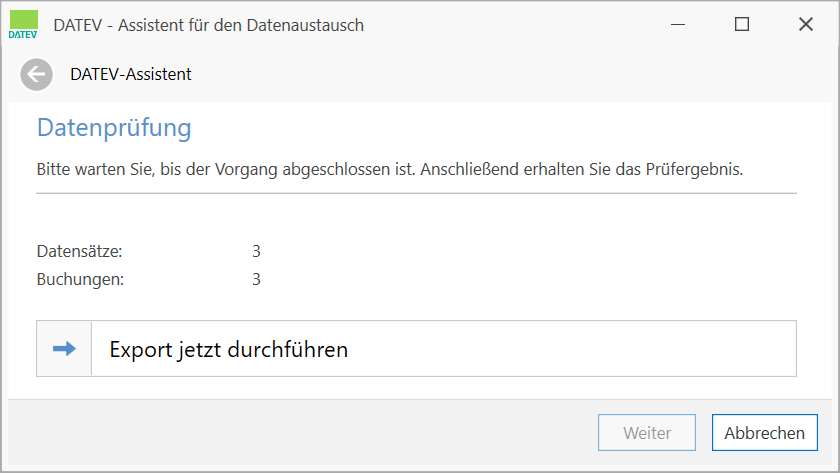The height and width of the screenshot is (473, 840).
Task: Minimize the DATEV assistant window
Action: click(678, 25)
